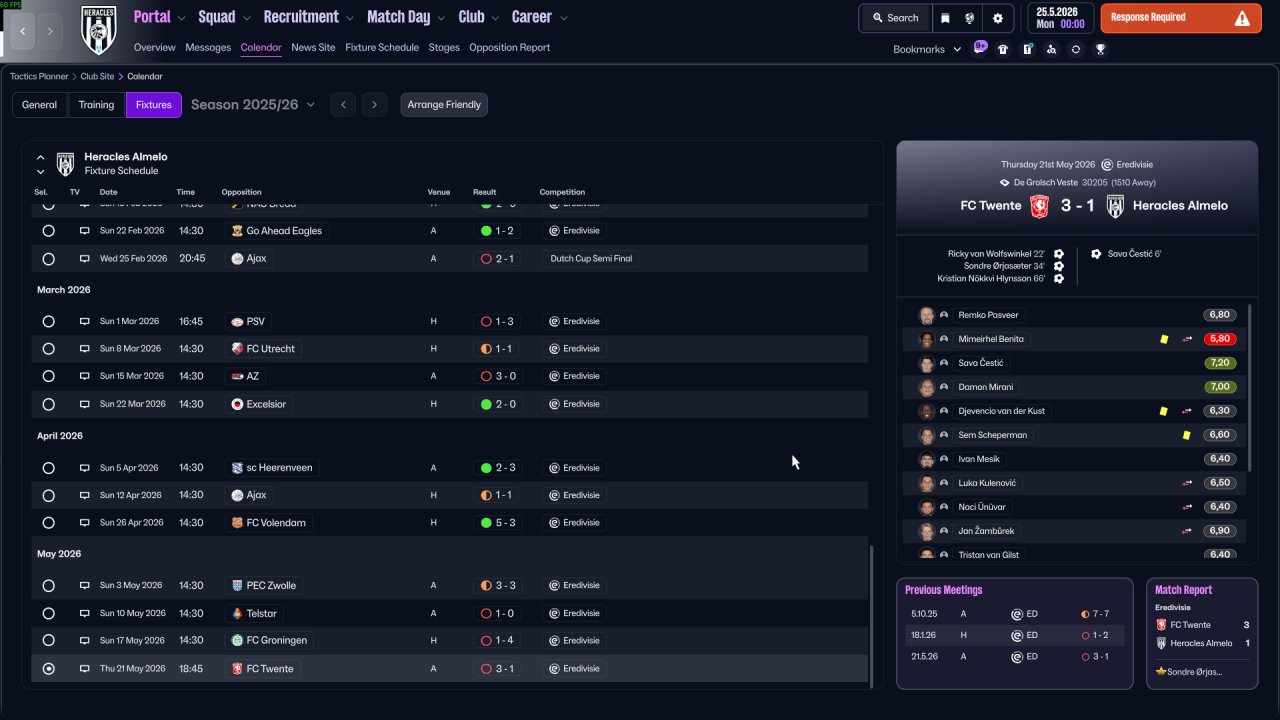
Task: Click the circular arrows bookmark icon
Action: [x=1076, y=49]
